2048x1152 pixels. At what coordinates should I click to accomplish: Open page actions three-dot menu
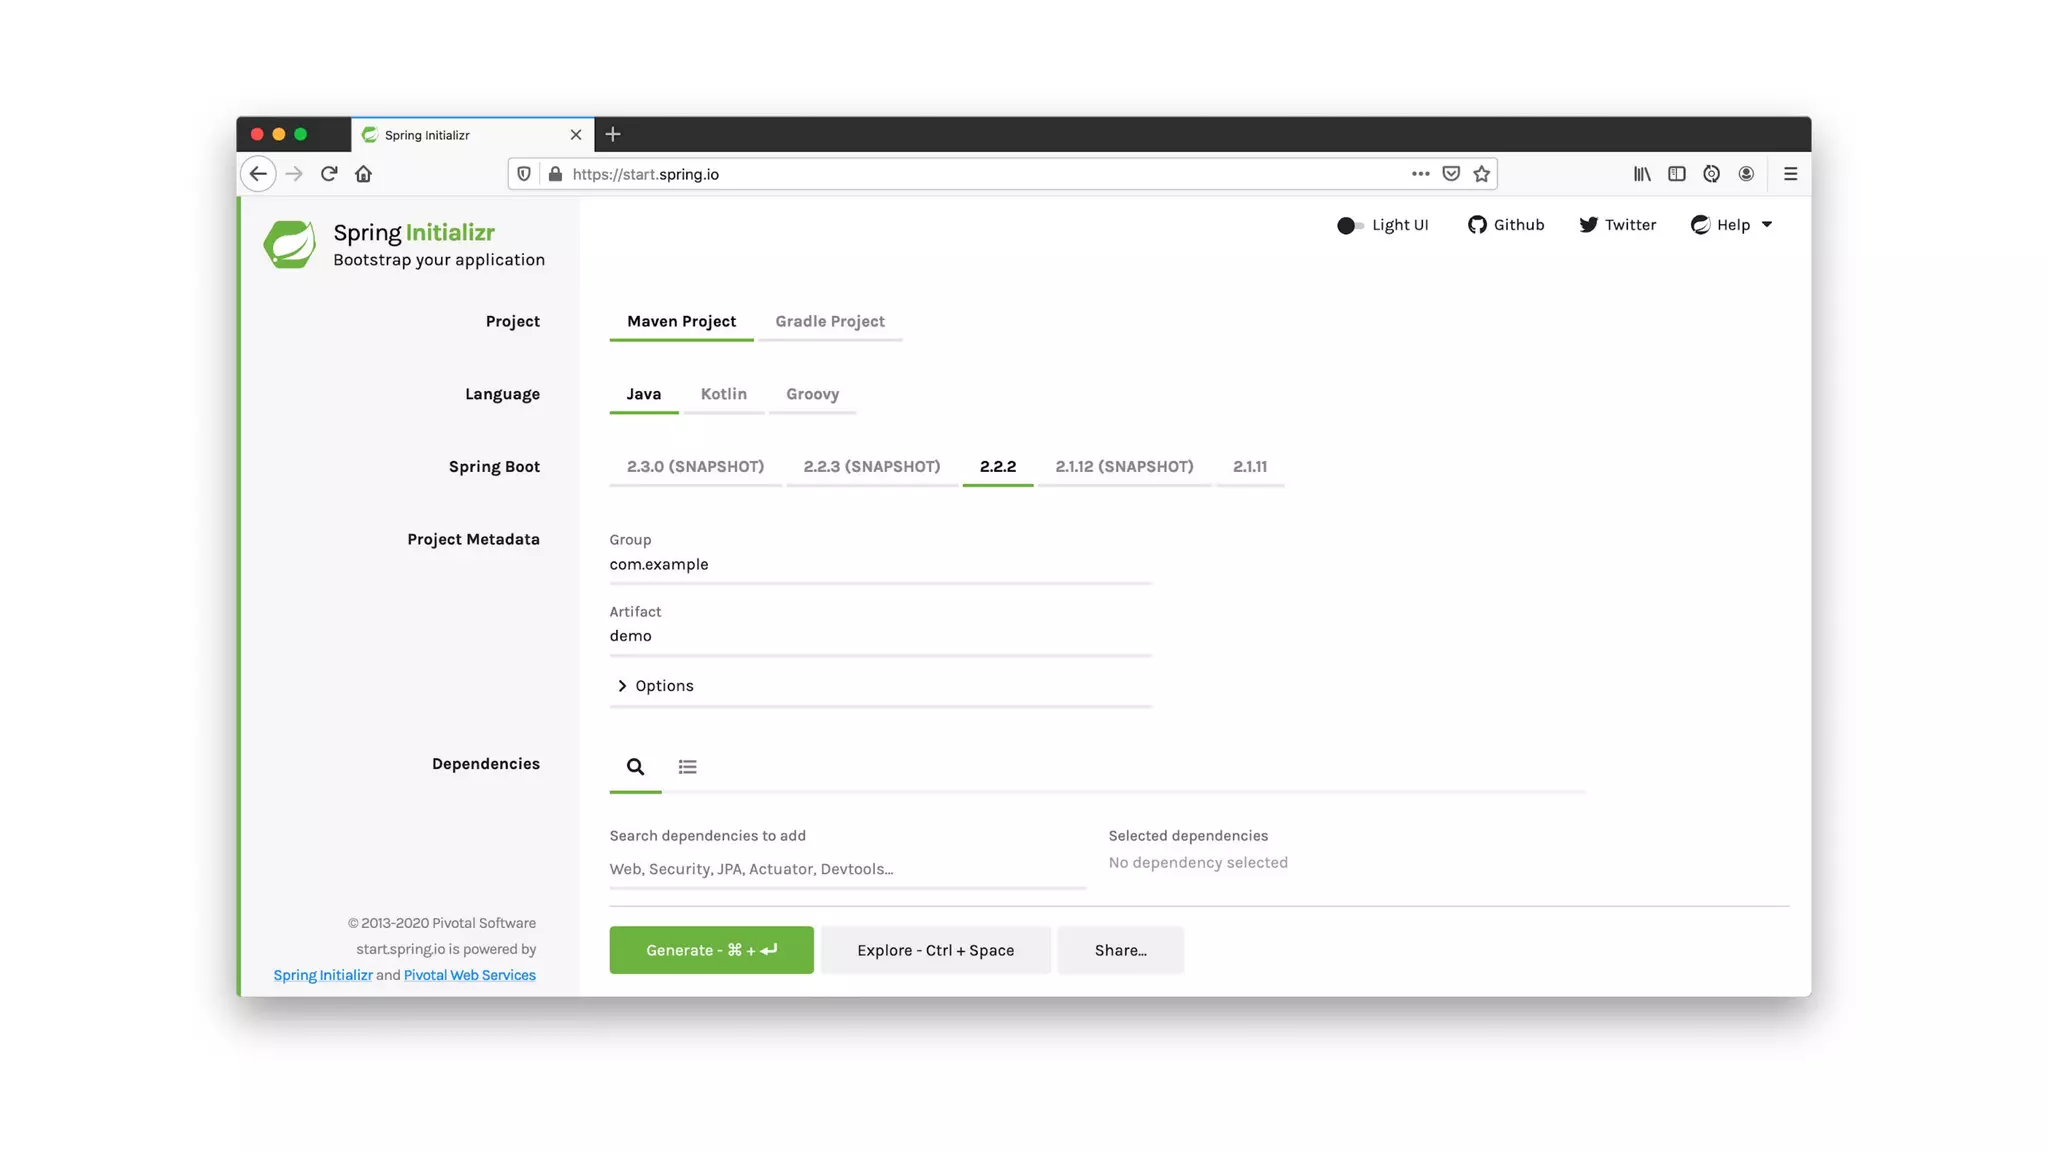point(1420,174)
